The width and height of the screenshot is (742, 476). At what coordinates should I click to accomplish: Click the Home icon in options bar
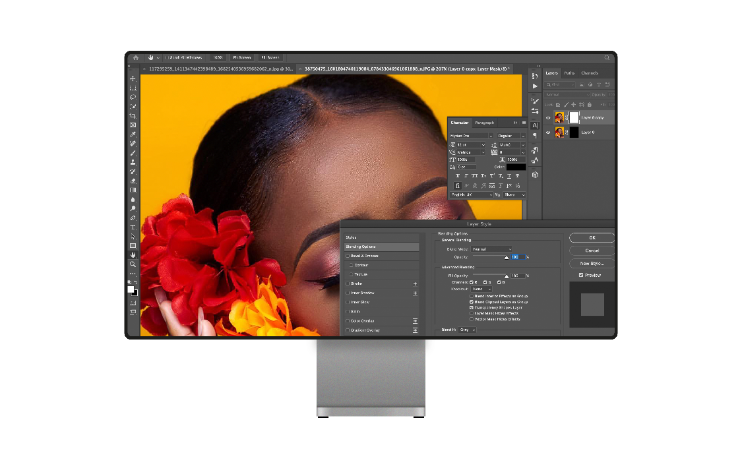(136, 57)
